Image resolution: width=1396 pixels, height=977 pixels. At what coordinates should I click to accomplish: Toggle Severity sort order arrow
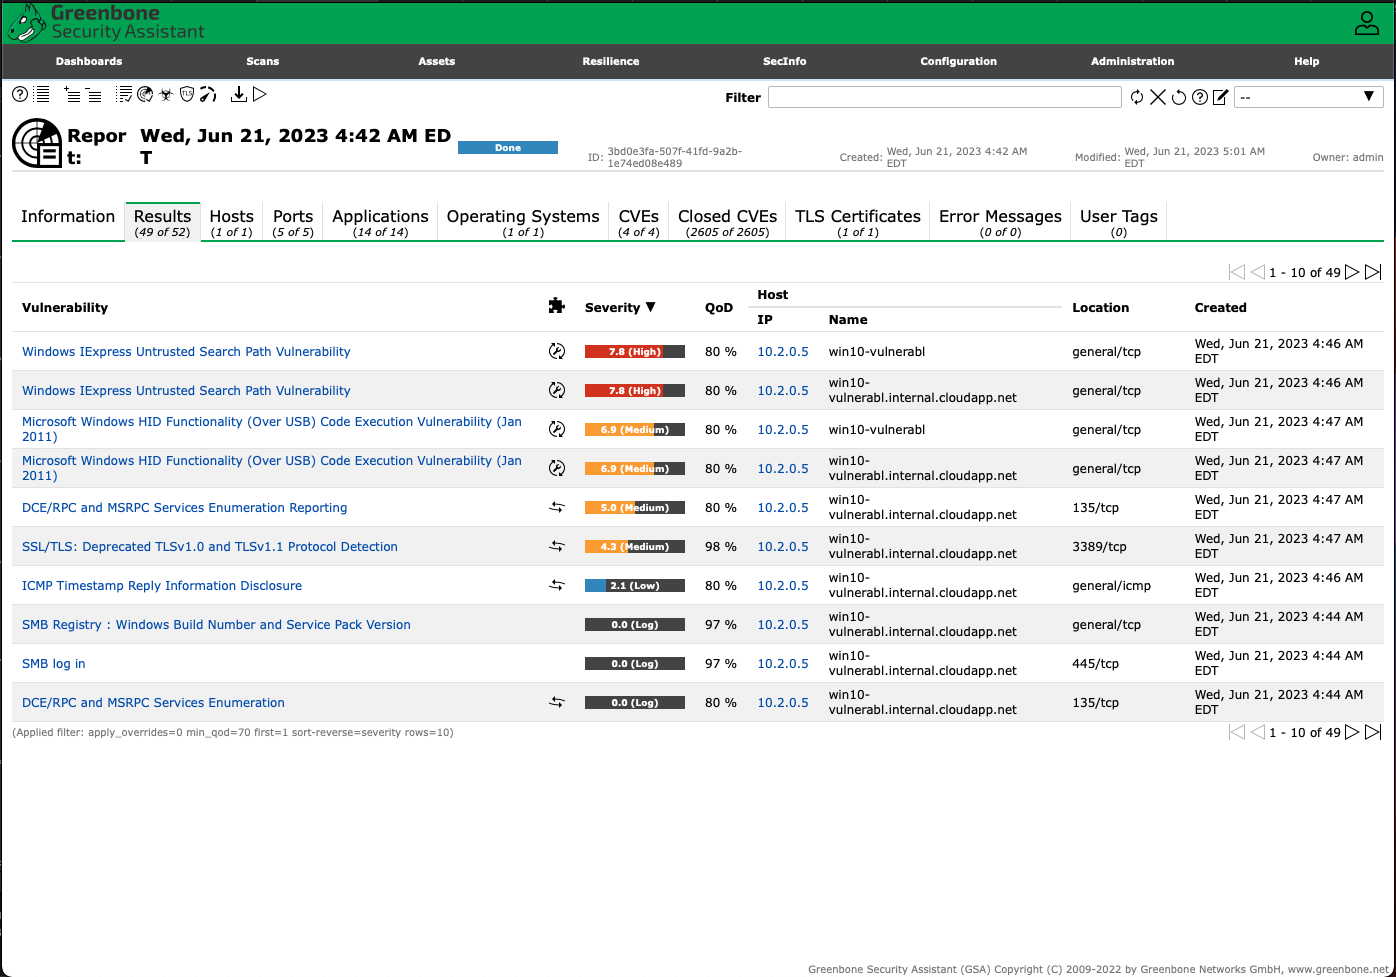651,307
